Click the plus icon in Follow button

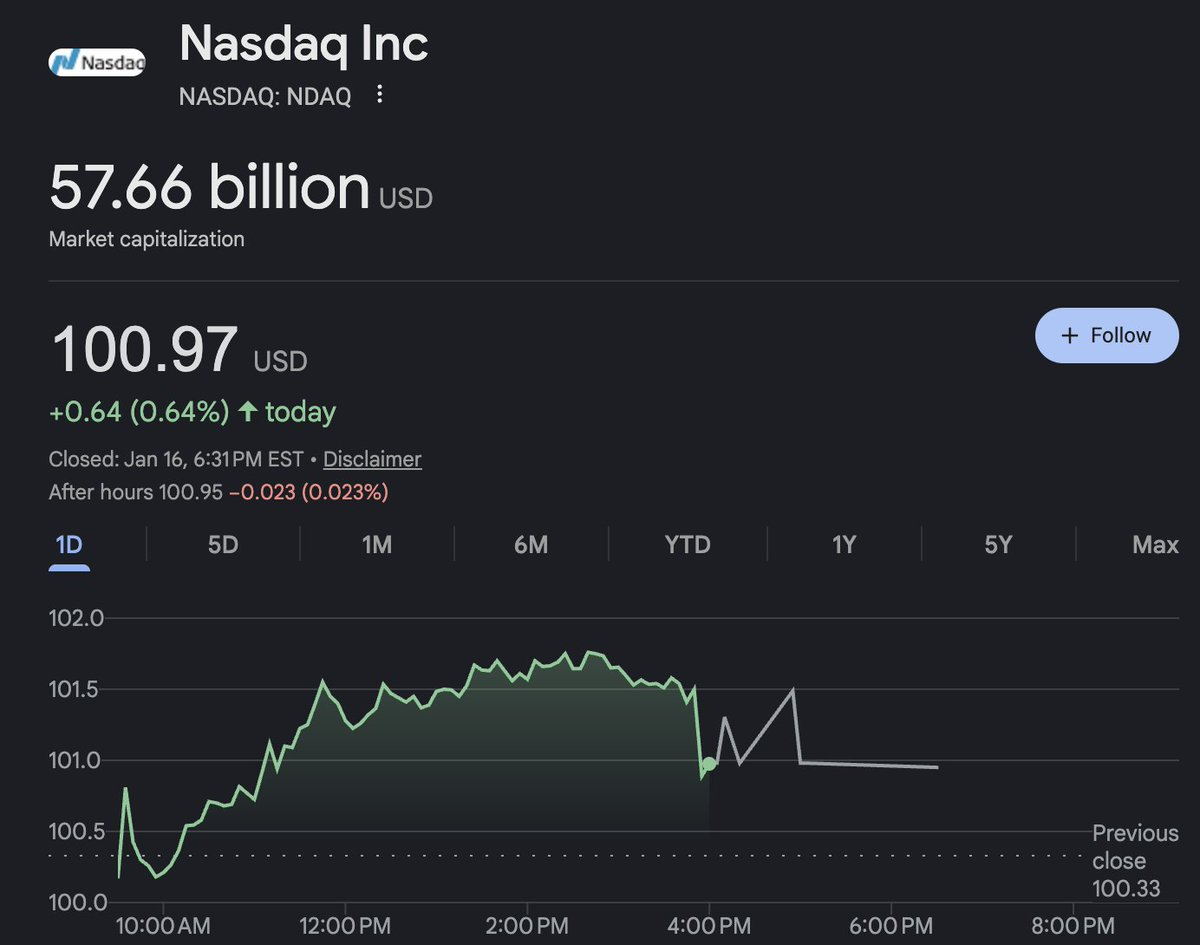tap(1070, 336)
